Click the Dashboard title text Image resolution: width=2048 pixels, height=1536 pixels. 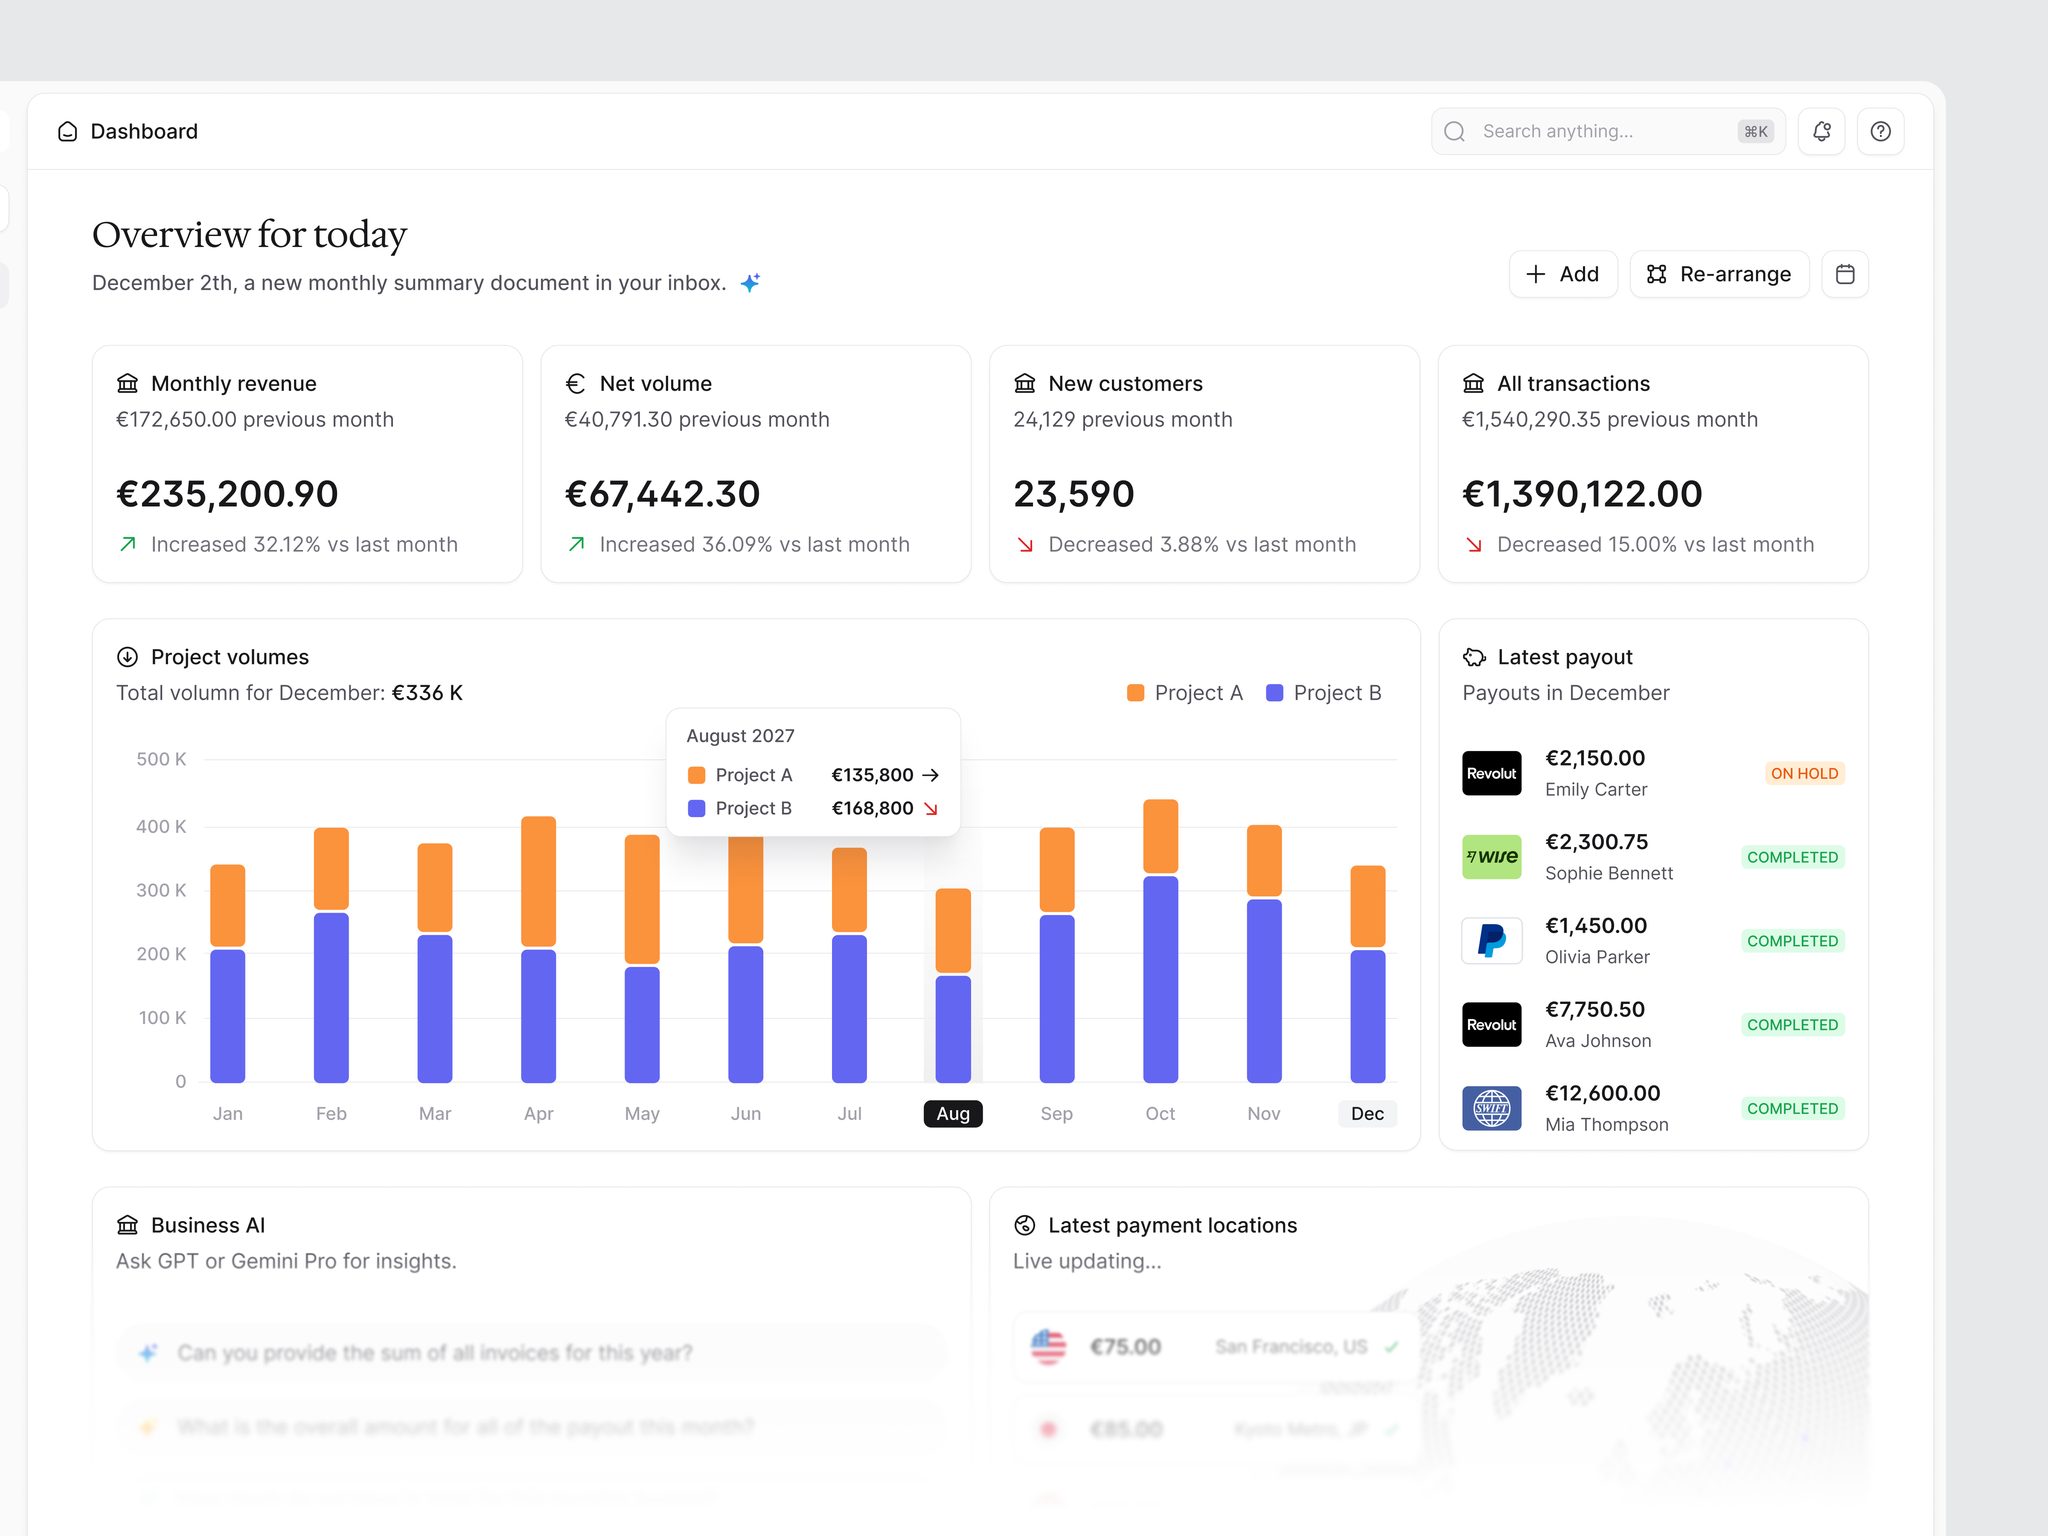pyautogui.click(x=144, y=131)
